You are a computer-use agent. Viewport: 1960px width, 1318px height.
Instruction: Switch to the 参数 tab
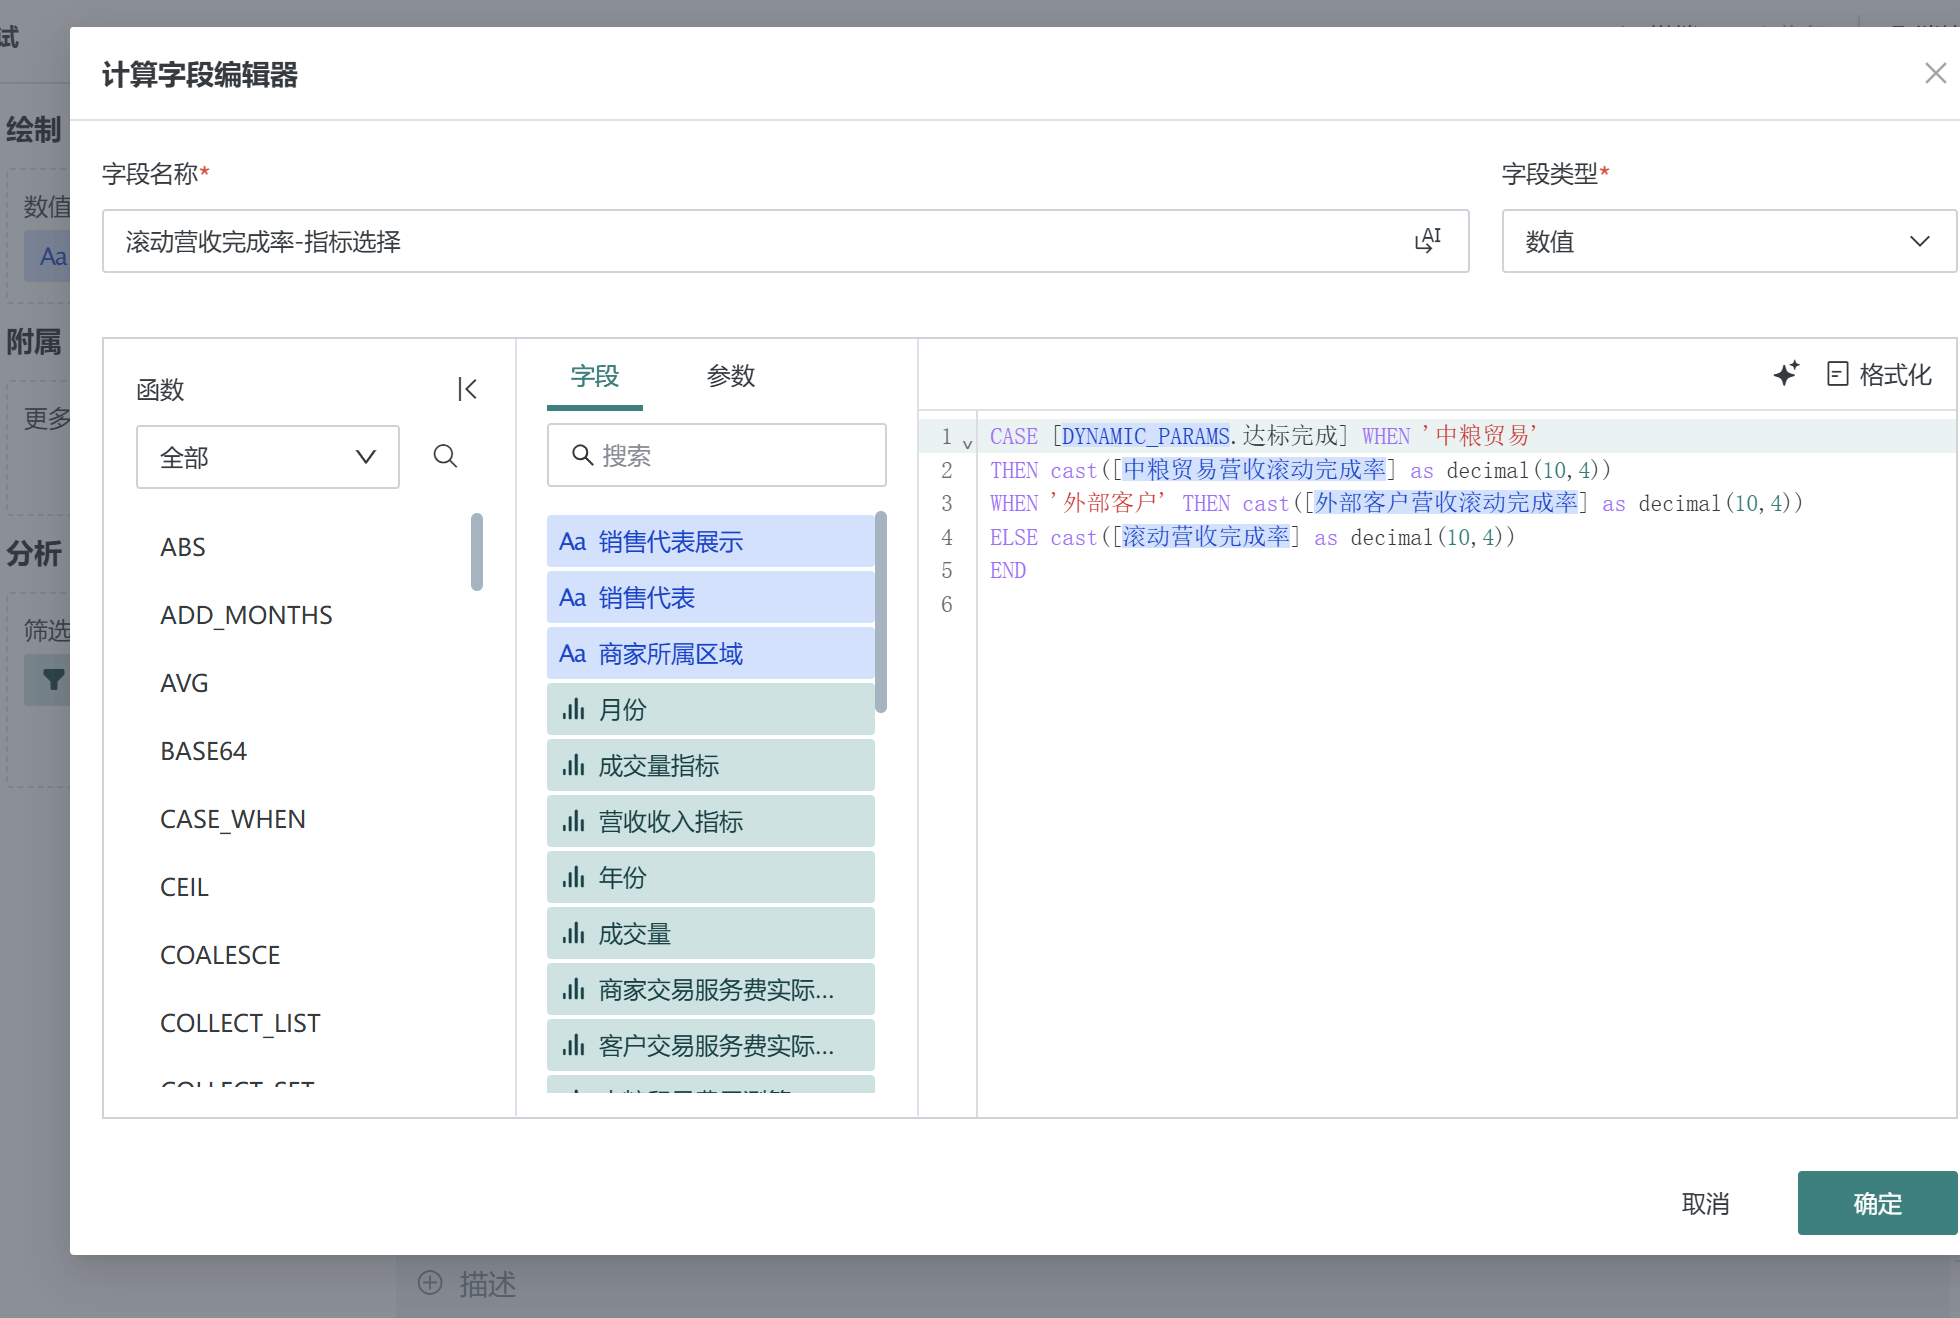coord(731,377)
